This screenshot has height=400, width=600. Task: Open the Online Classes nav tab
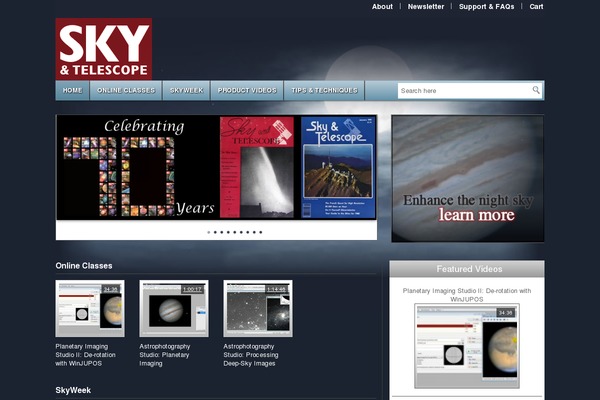(x=126, y=90)
